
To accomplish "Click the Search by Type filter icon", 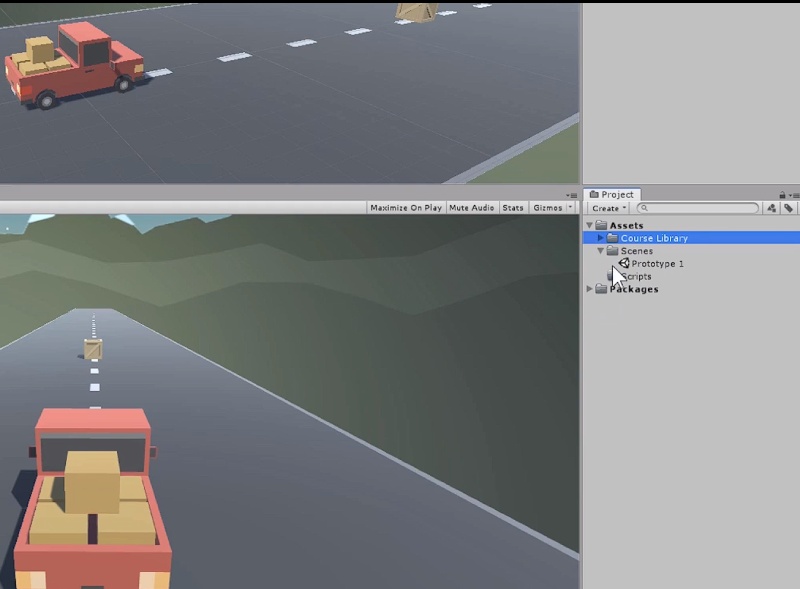I will (771, 208).
